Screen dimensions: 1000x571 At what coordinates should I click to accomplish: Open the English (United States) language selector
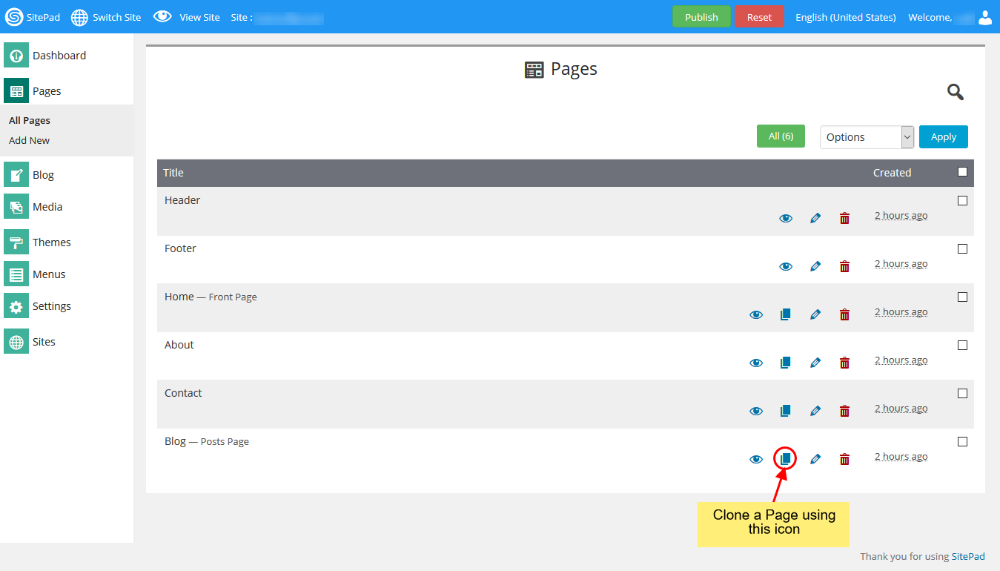(845, 17)
